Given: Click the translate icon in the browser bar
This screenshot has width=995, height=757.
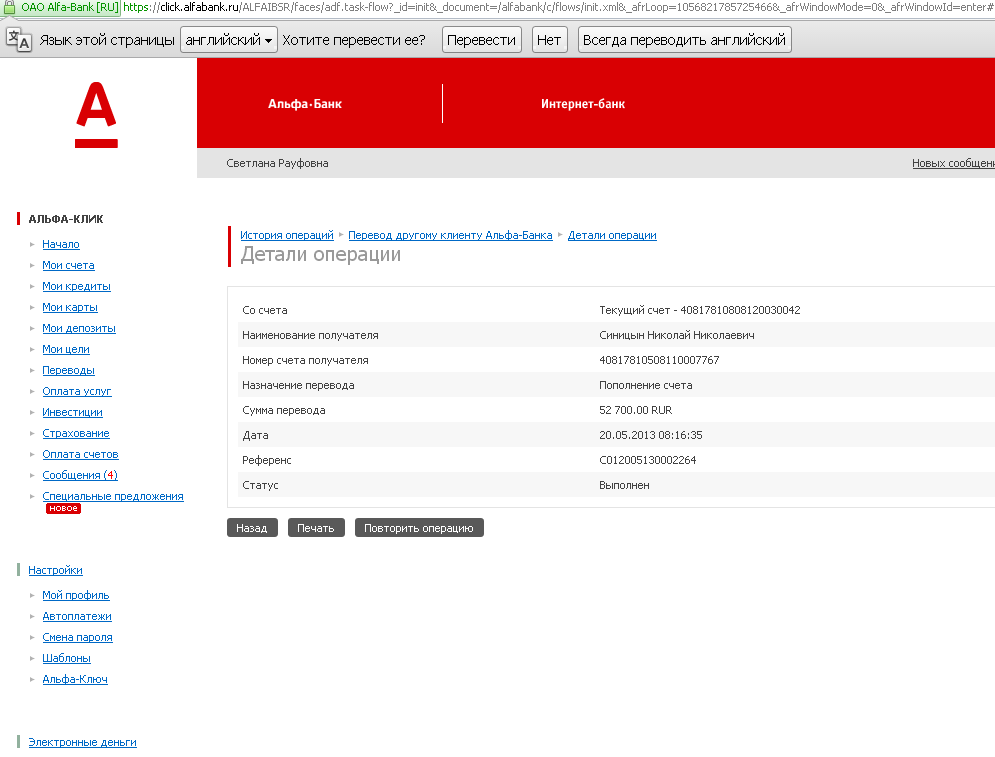Looking at the screenshot, I should (18, 40).
